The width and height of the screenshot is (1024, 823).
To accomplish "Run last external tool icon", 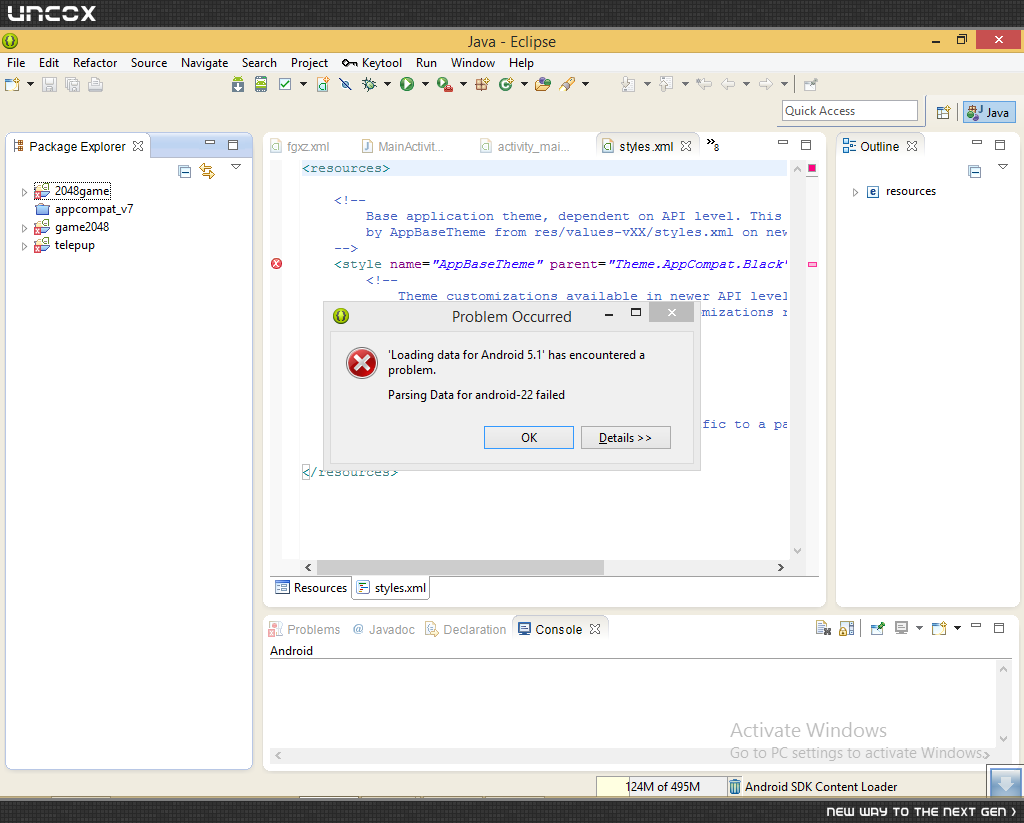I will point(445,84).
